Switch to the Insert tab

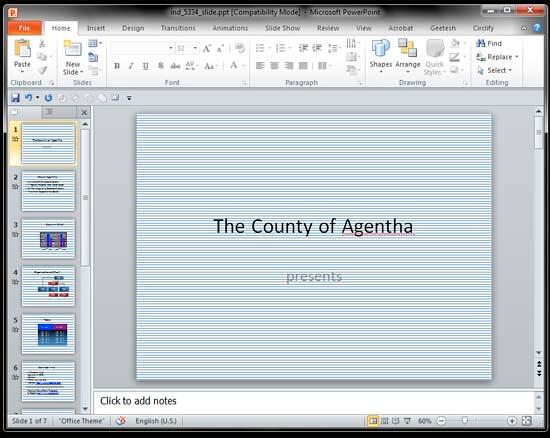(x=96, y=28)
